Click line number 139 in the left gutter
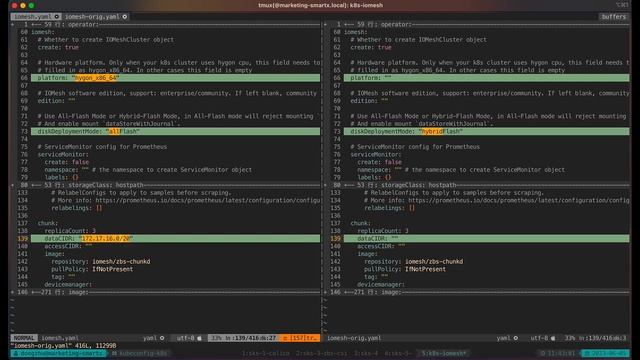 coord(23,238)
